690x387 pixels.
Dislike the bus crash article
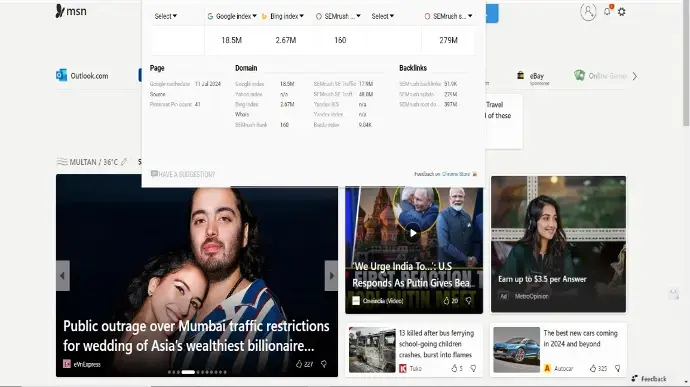pyautogui.click(x=473, y=369)
